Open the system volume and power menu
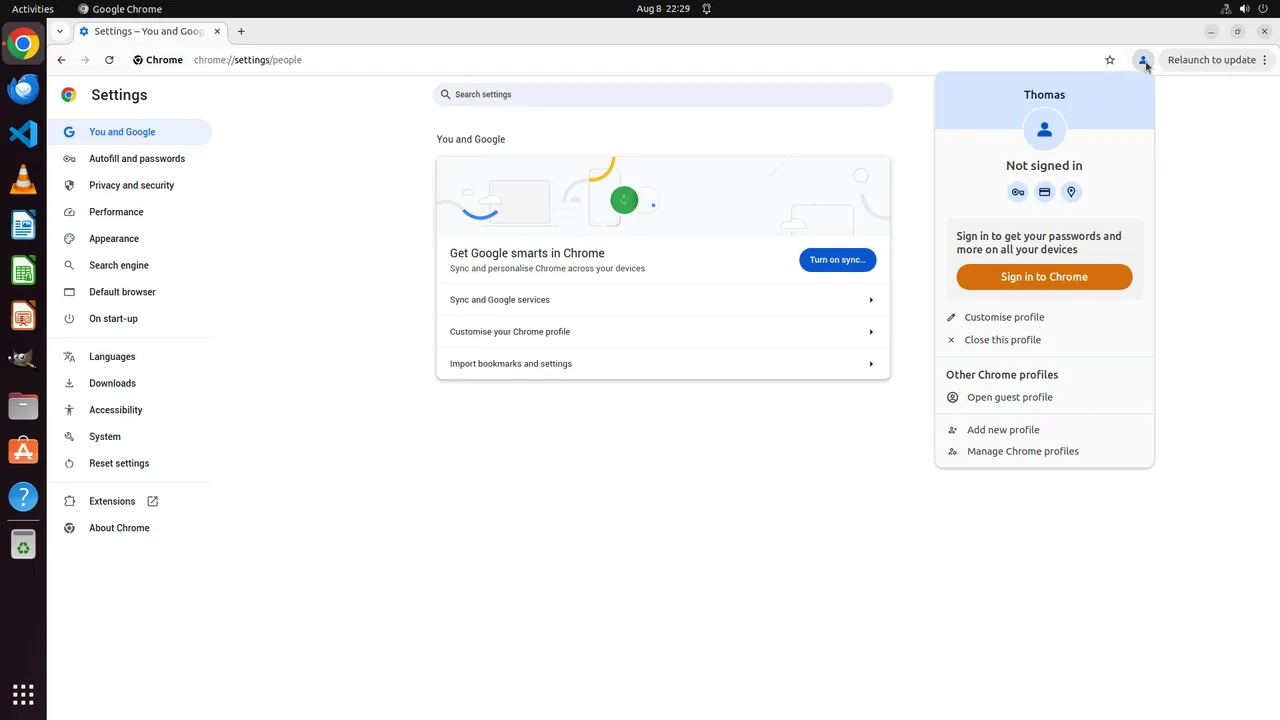 (1244, 9)
